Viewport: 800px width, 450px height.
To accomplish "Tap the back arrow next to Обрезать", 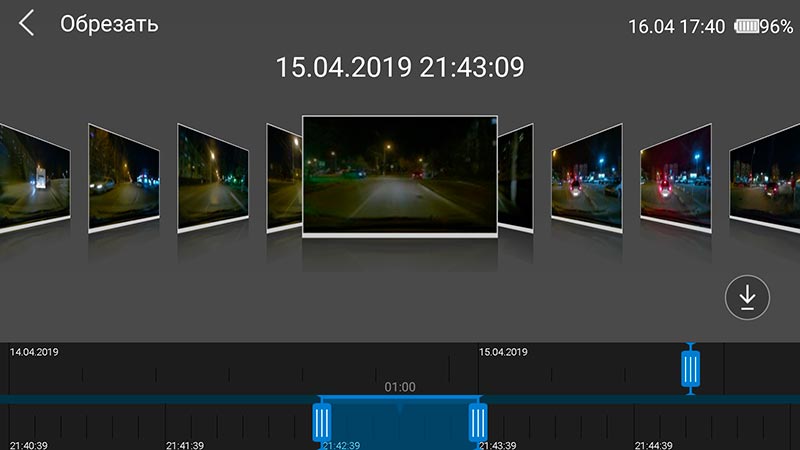I will [27, 24].
